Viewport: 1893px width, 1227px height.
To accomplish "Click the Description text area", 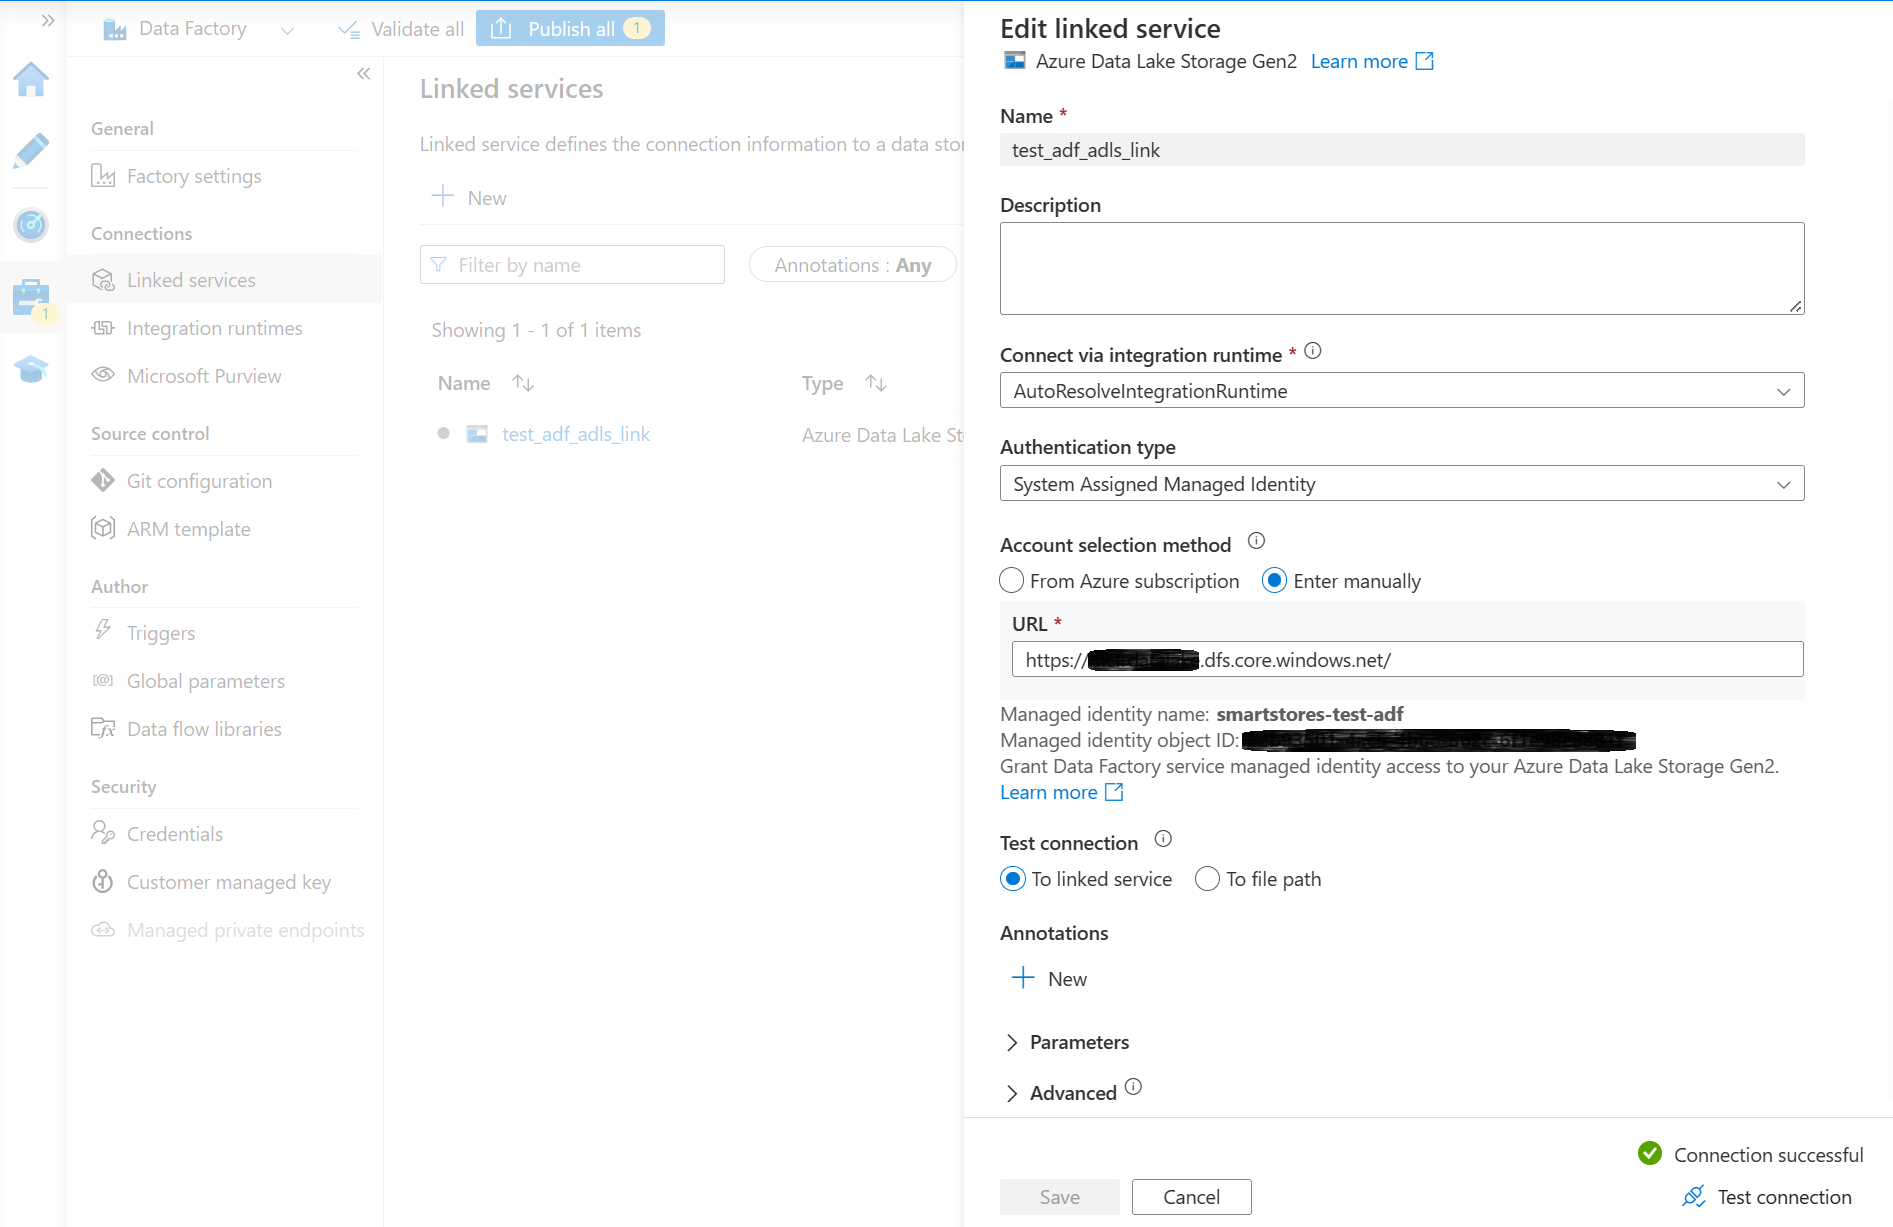I will coord(1402,268).
